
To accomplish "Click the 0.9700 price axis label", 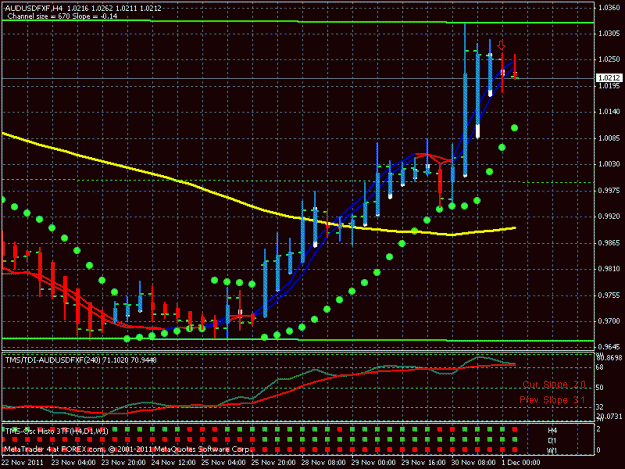I will coord(609,321).
